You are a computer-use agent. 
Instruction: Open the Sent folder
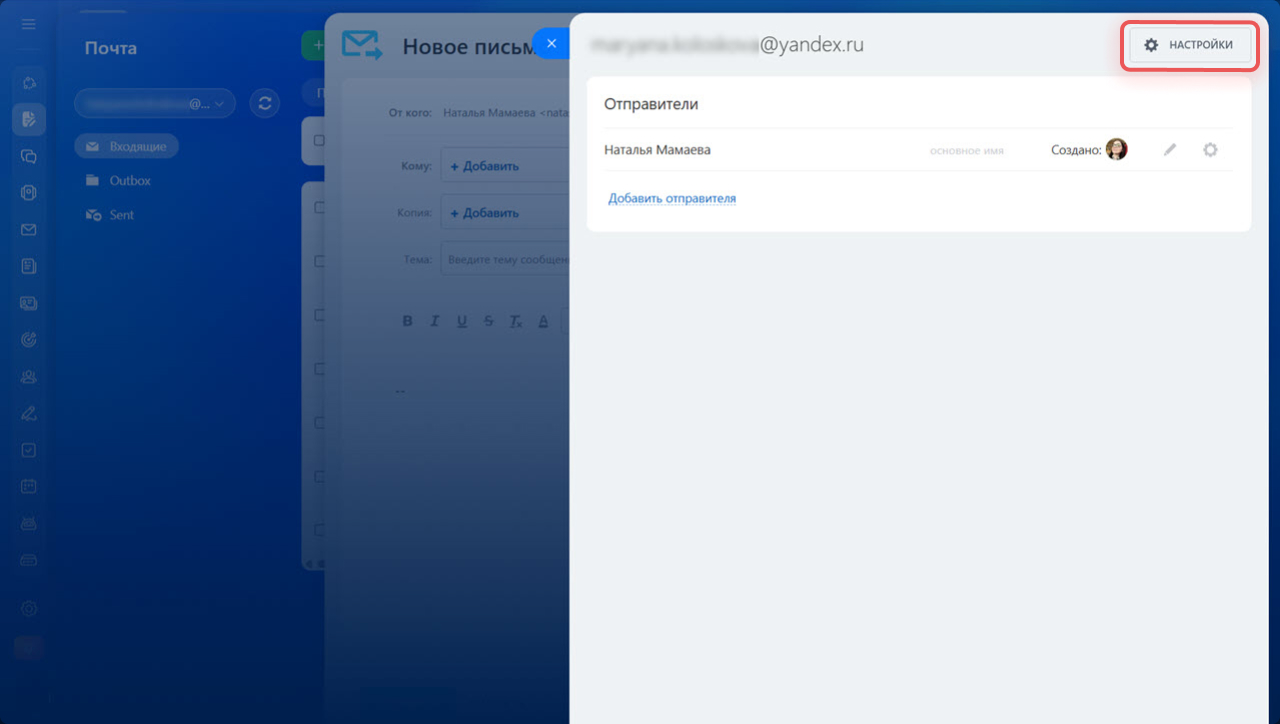coord(121,215)
